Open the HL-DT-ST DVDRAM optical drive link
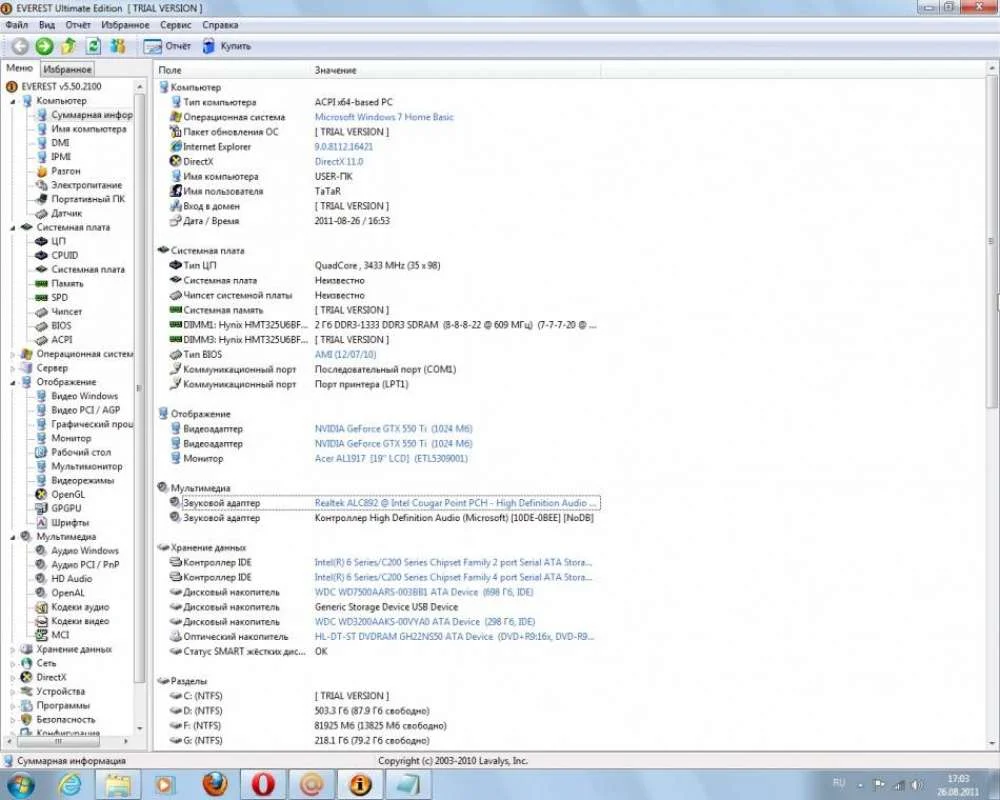The width and height of the screenshot is (1000, 800). coord(454,637)
